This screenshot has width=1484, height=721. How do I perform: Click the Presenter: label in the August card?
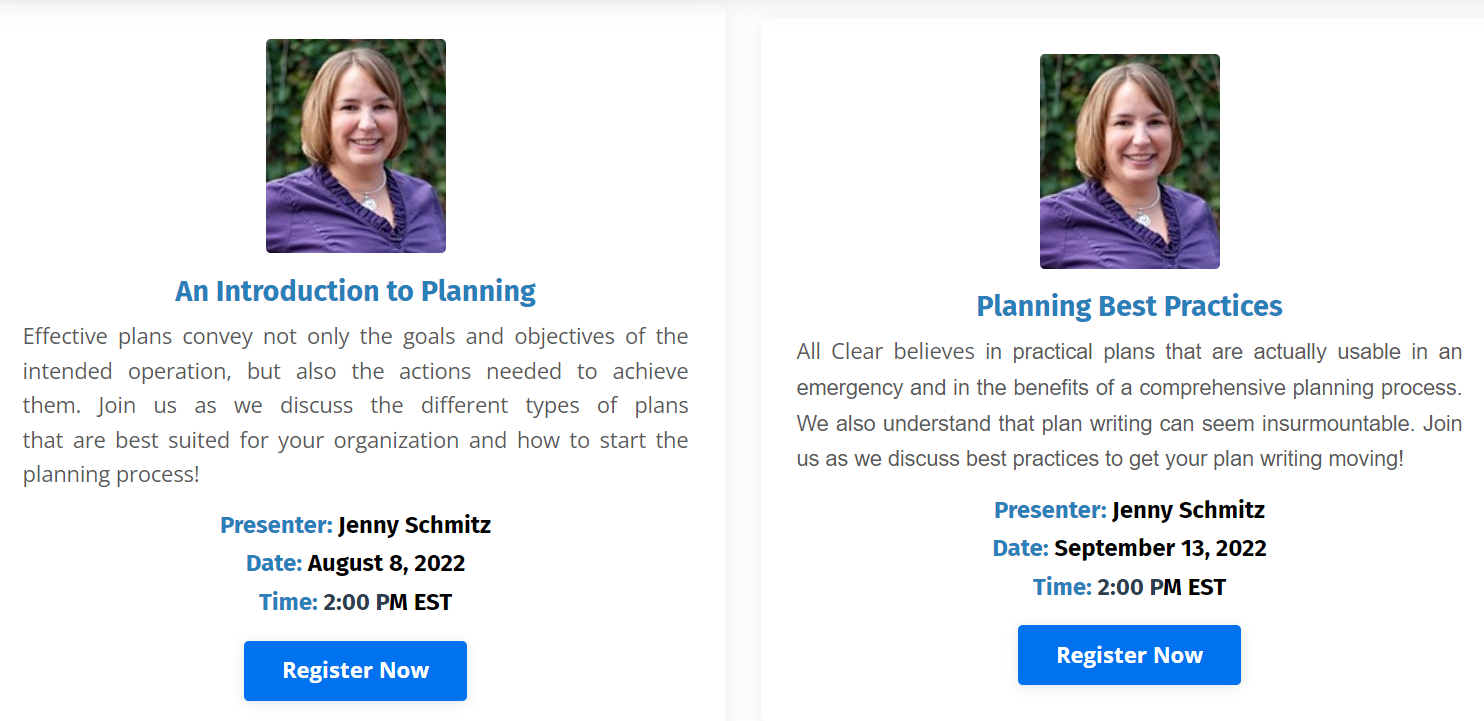click(x=276, y=525)
